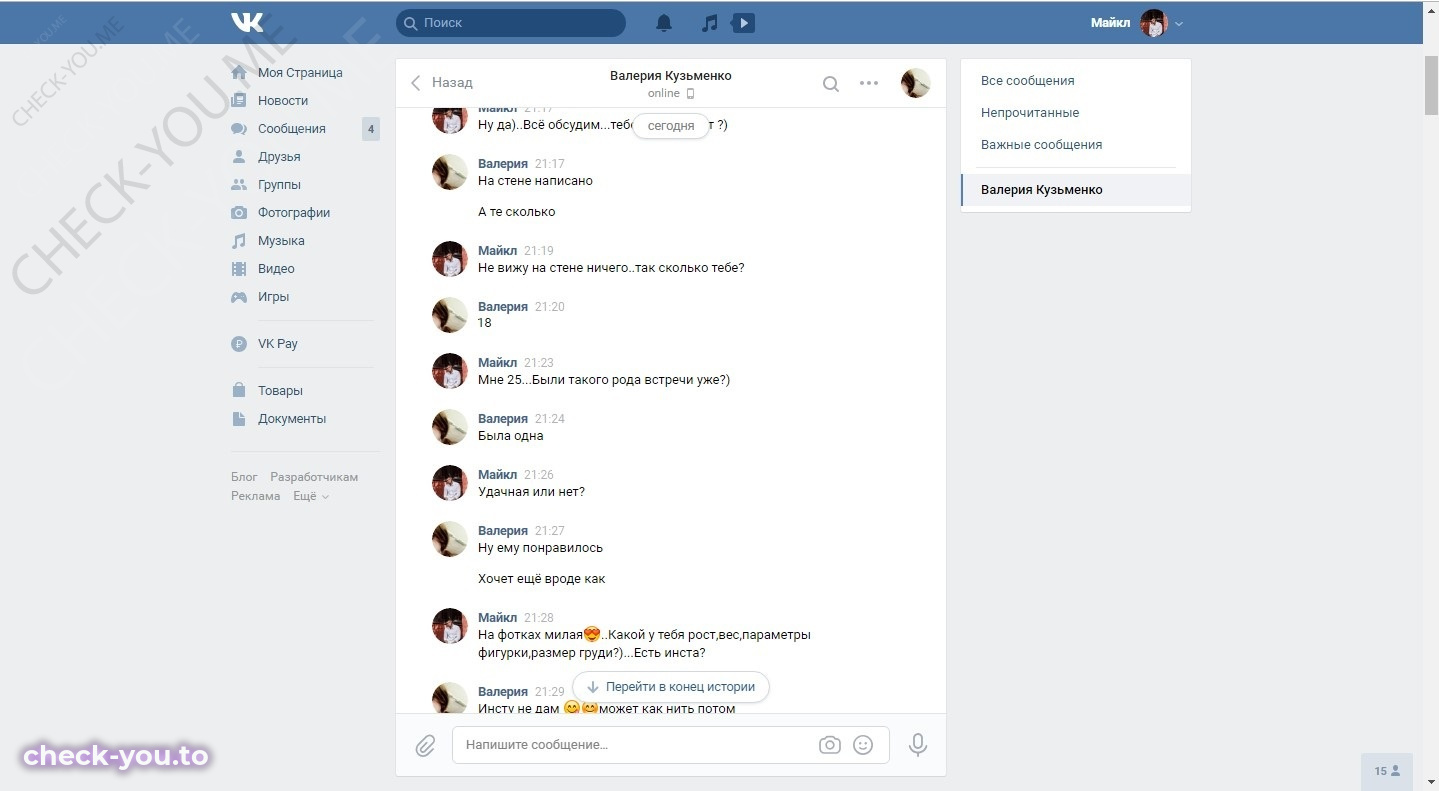Click sender name Майкл at 21:19
Viewport: 1439px width, 791px height.
click(498, 251)
